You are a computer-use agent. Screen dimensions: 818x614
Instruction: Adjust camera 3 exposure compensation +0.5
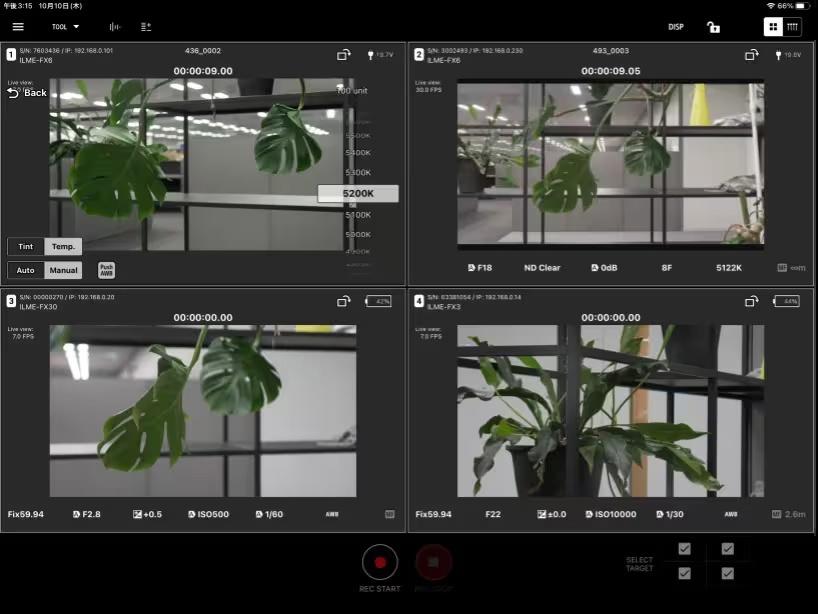[x=148, y=514]
